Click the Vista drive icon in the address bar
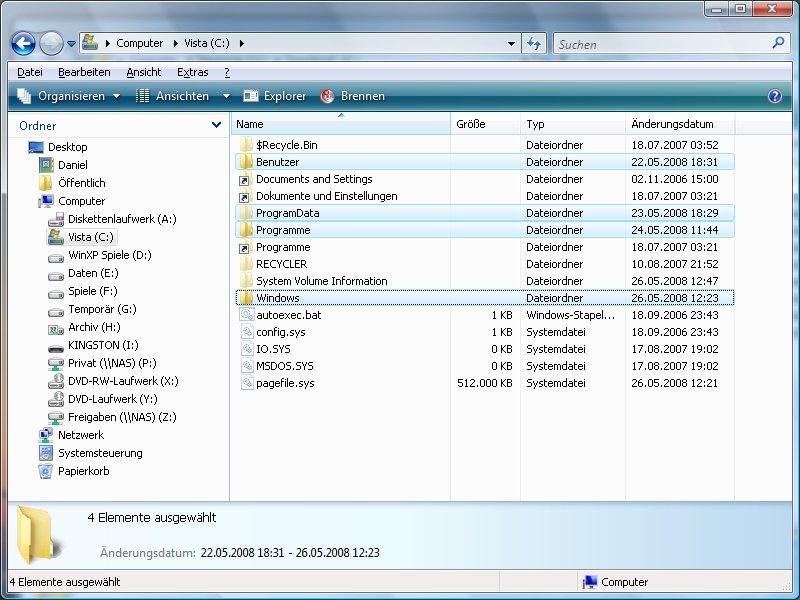The image size is (800, 600). point(90,43)
